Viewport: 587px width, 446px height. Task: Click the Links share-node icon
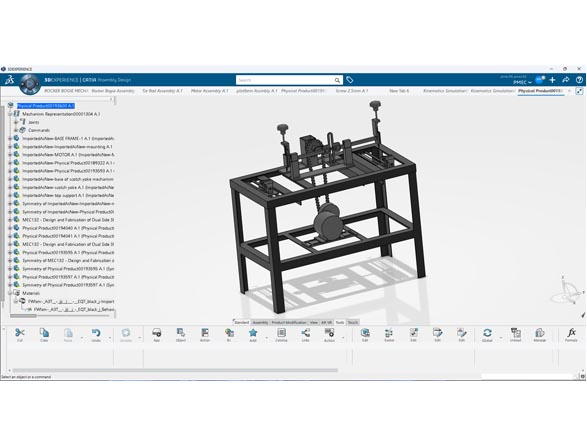(305, 333)
